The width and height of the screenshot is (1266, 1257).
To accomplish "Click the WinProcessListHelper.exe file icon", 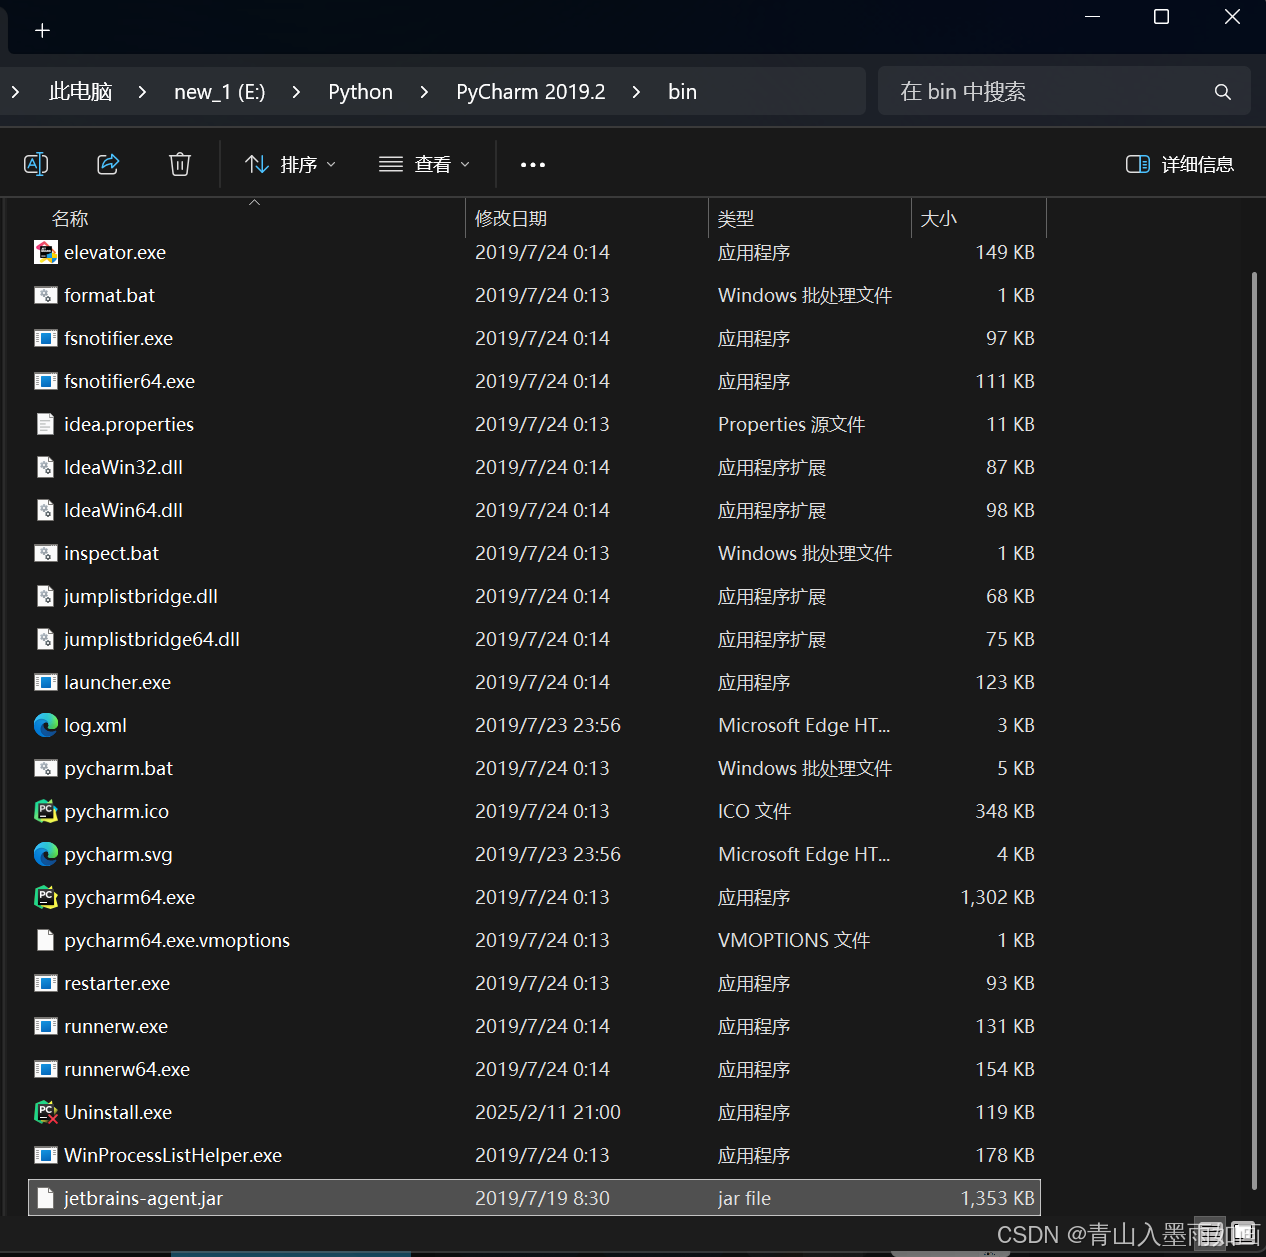I will [46, 1155].
